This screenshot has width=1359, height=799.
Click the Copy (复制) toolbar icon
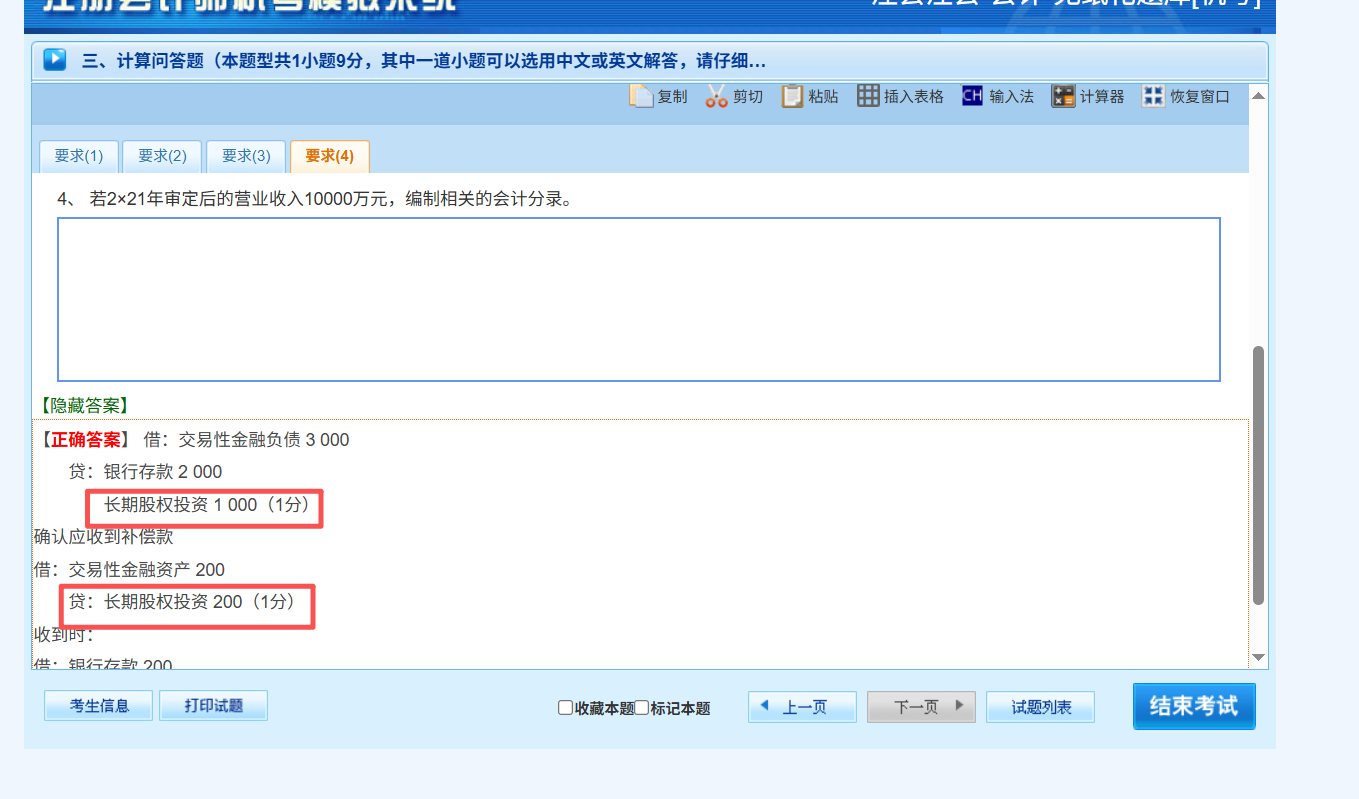coord(641,96)
